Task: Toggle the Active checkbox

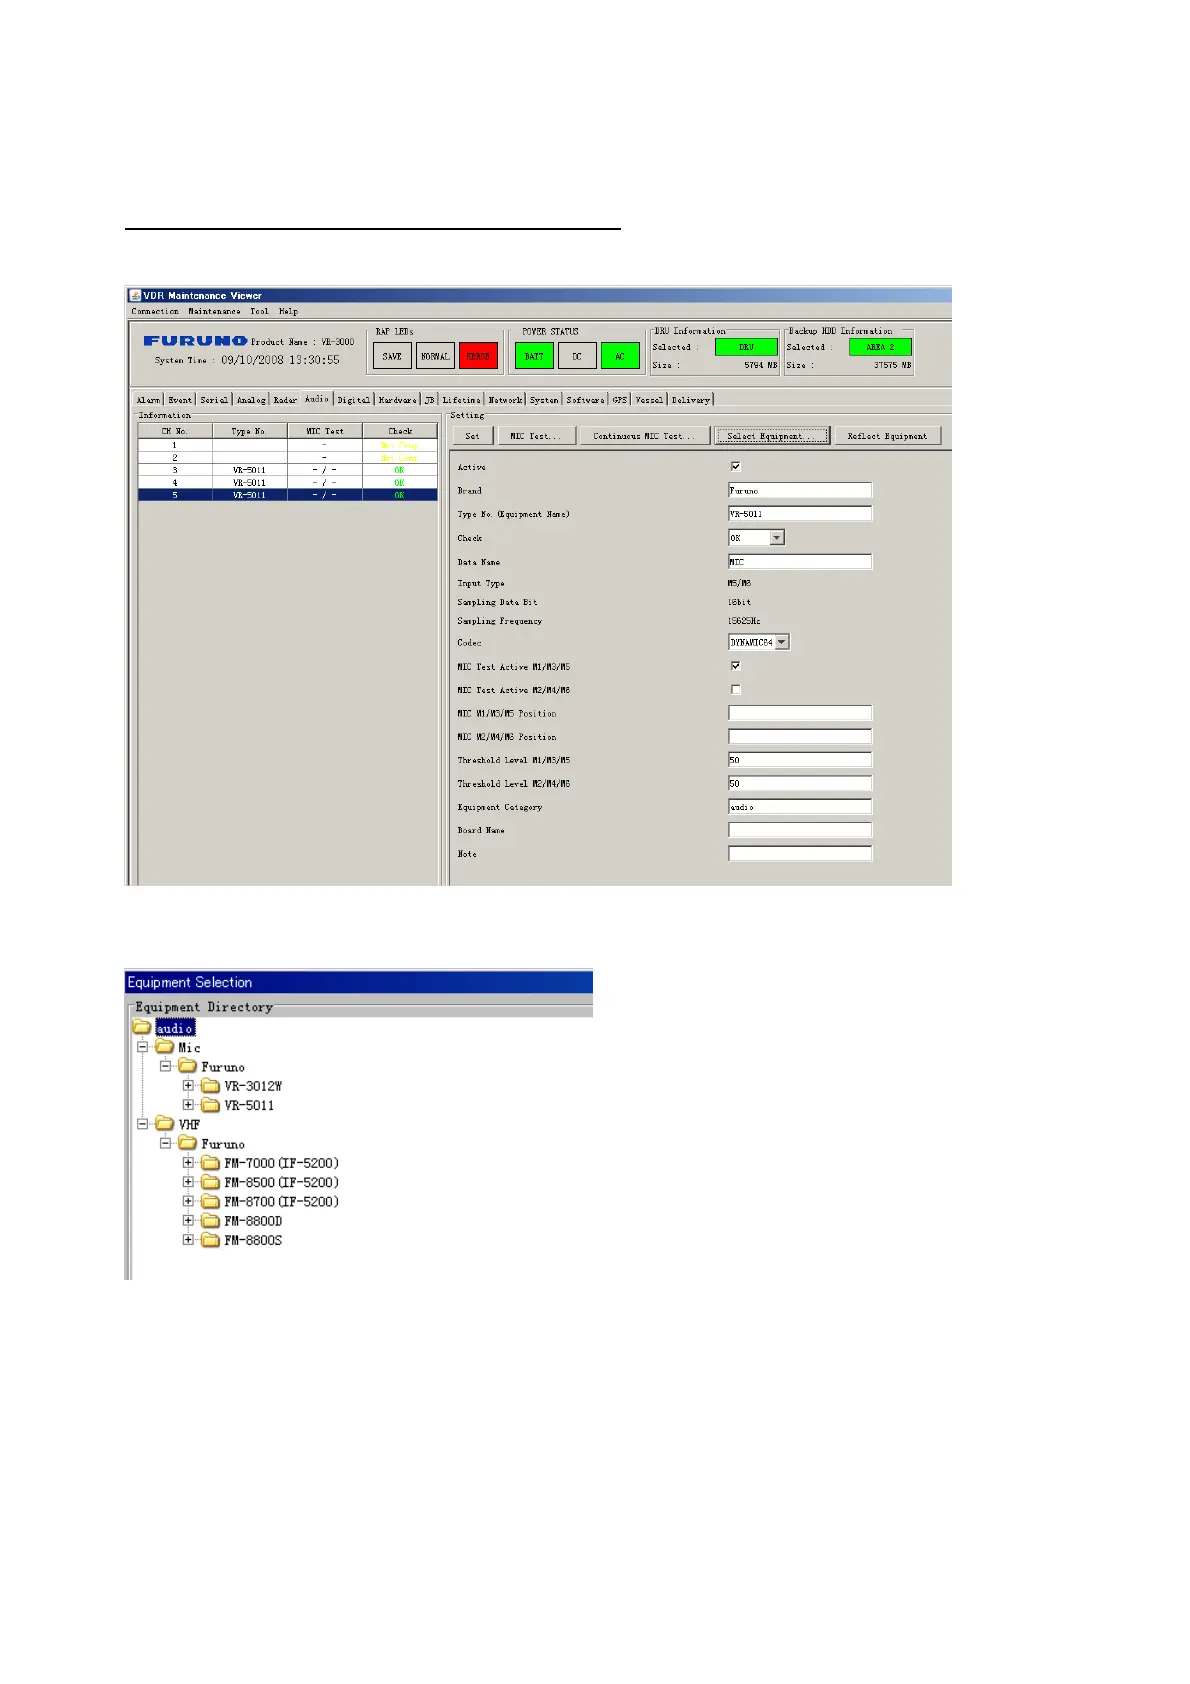Action: pyautogui.click(x=736, y=466)
